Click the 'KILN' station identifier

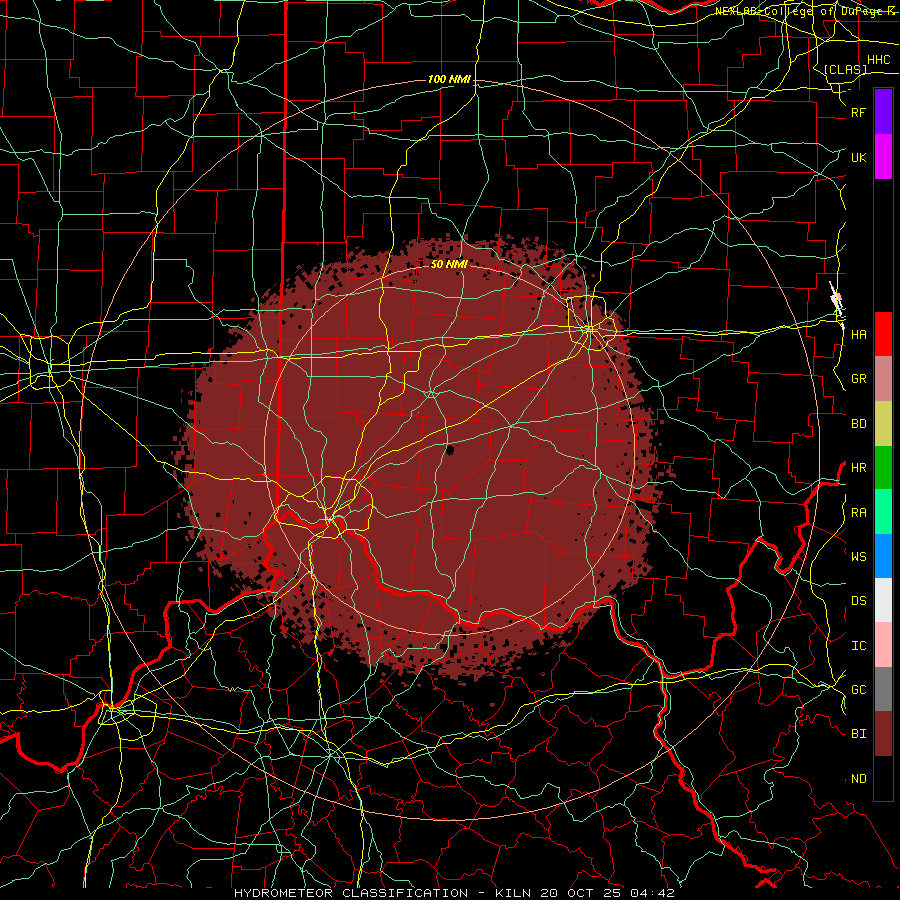(x=515, y=893)
